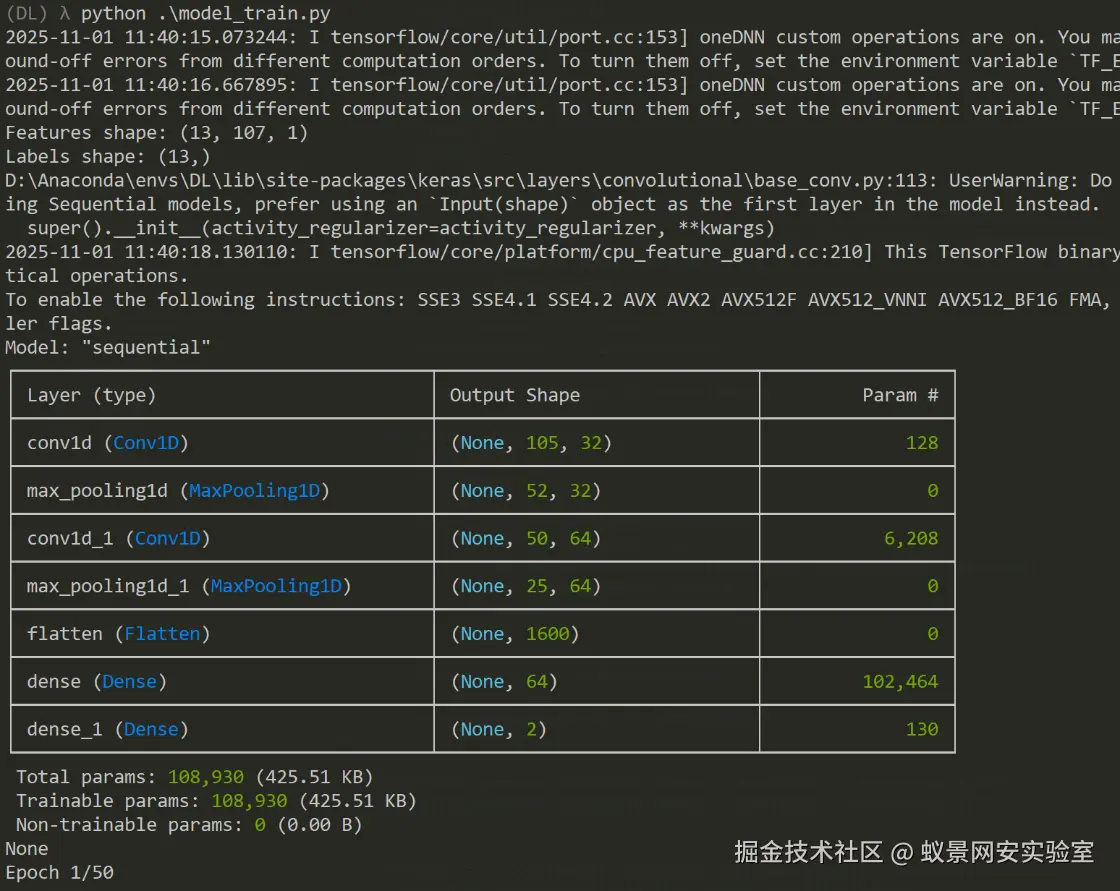
Task: Click the 102,464 parameter count value
Action: click(900, 682)
